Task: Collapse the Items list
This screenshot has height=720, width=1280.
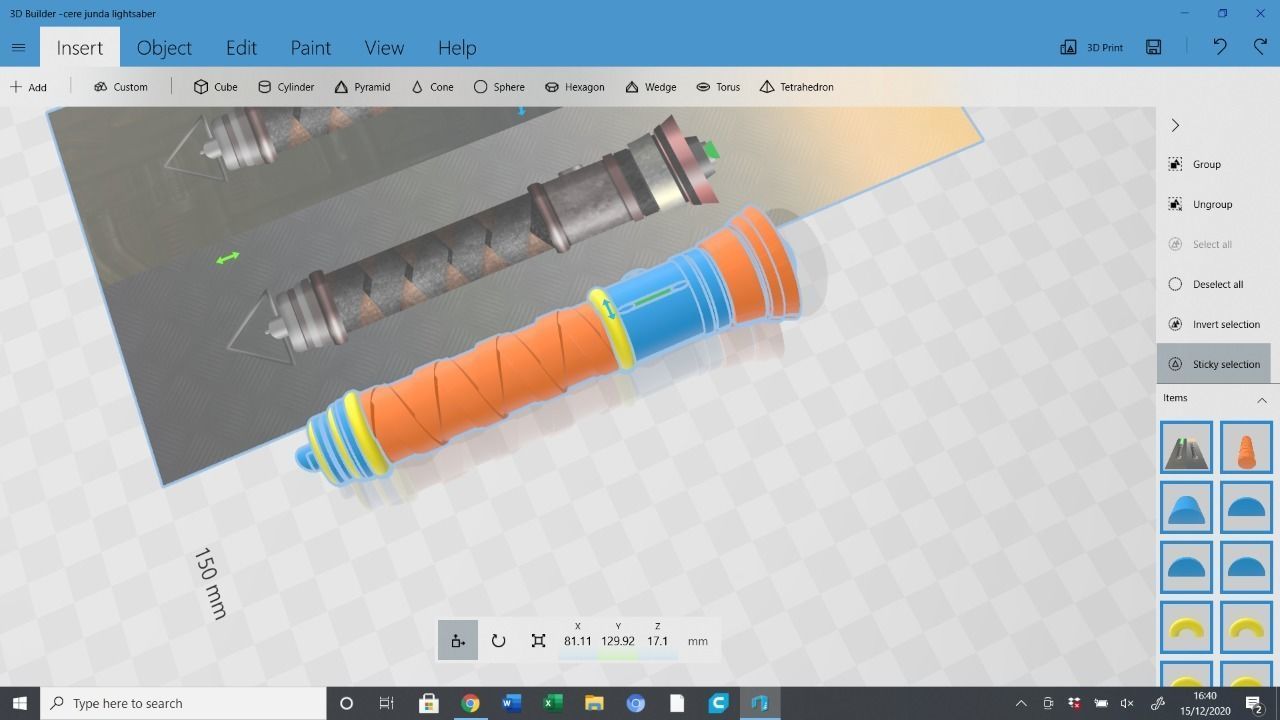Action: click(1262, 400)
